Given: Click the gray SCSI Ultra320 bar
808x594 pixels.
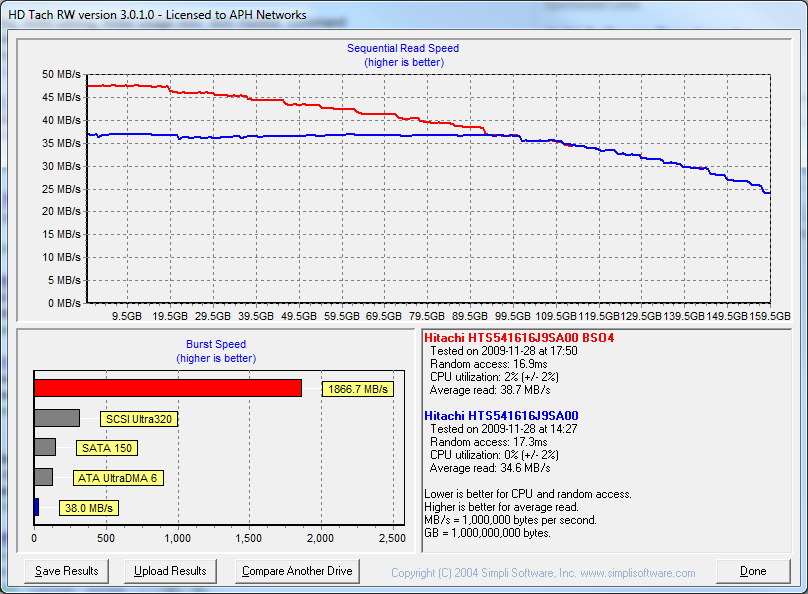Looking at the screenshot, I should [56, 418].
